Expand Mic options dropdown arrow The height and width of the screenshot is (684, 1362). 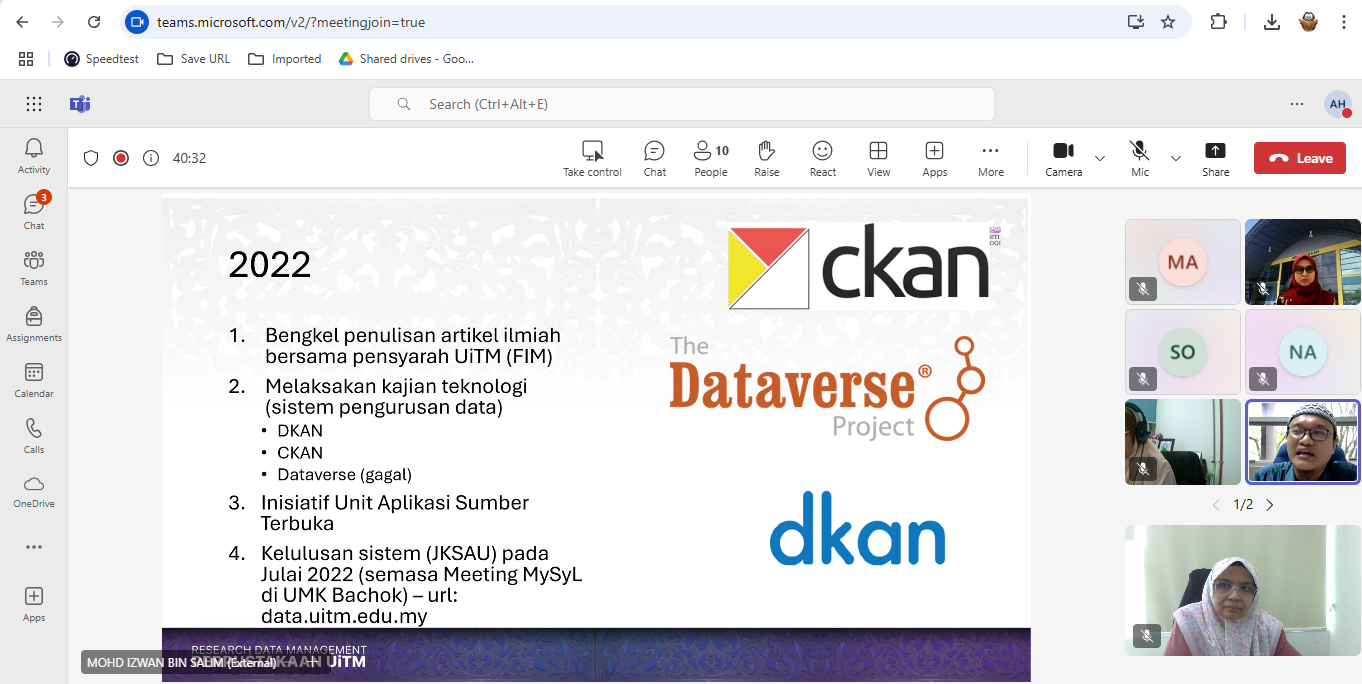tap(1176, 158)
